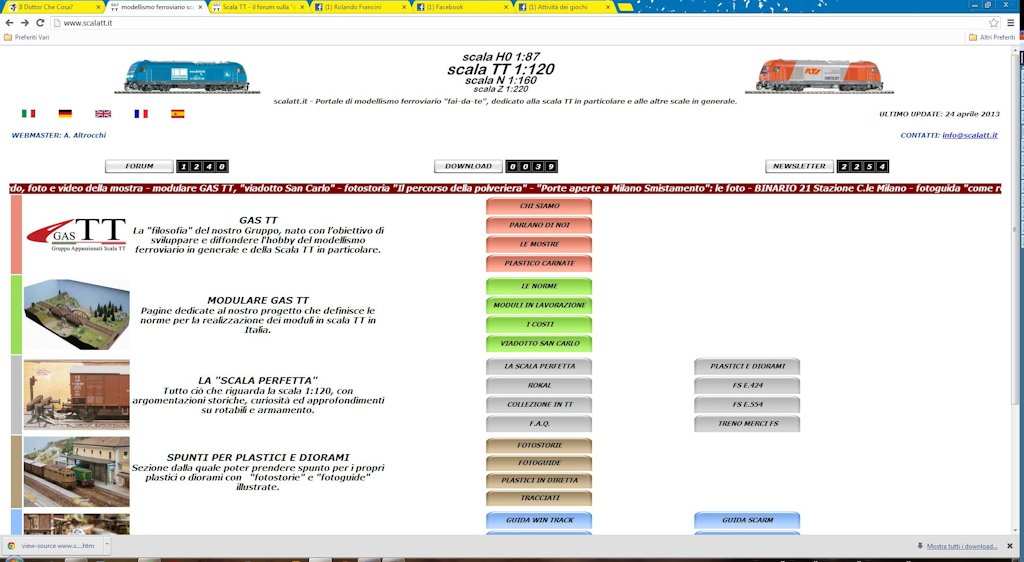The image size is (1024, 562).
Task: Open the FS E.424 button
Action: click(747, 386)
